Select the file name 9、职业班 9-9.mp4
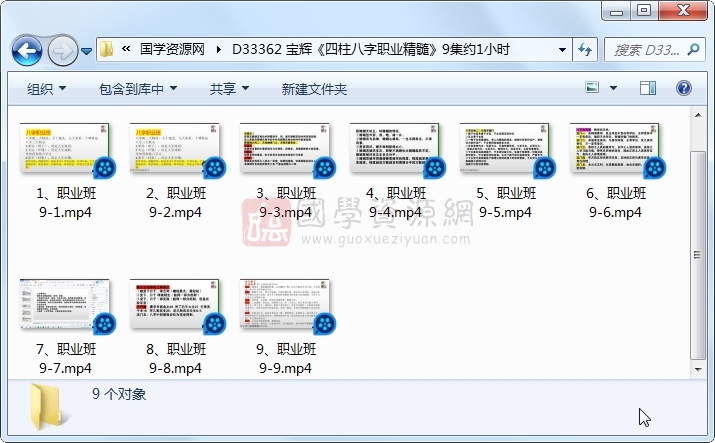Viewport: 715px width, 443px height. coord(285,359)
